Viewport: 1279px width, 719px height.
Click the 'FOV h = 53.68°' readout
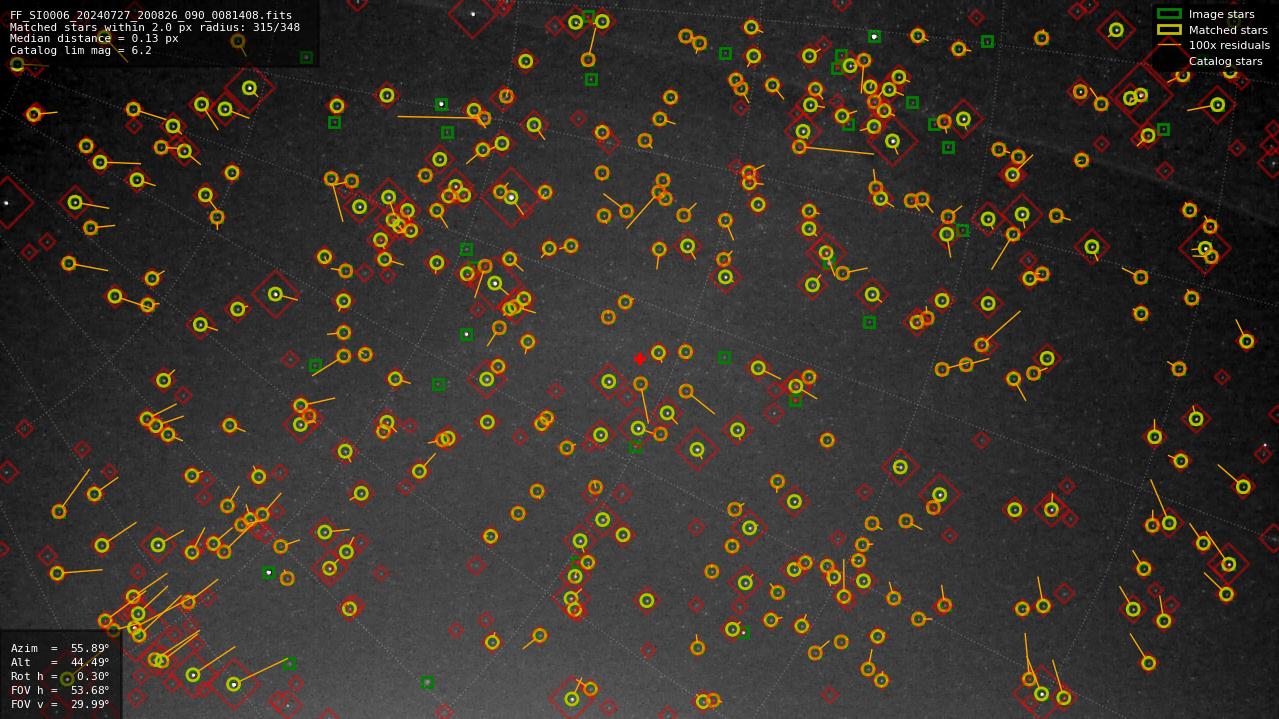pos(60,690)
